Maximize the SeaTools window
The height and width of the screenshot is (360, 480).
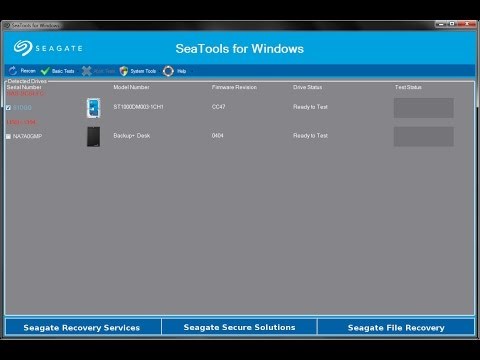[x=452, y=24]
